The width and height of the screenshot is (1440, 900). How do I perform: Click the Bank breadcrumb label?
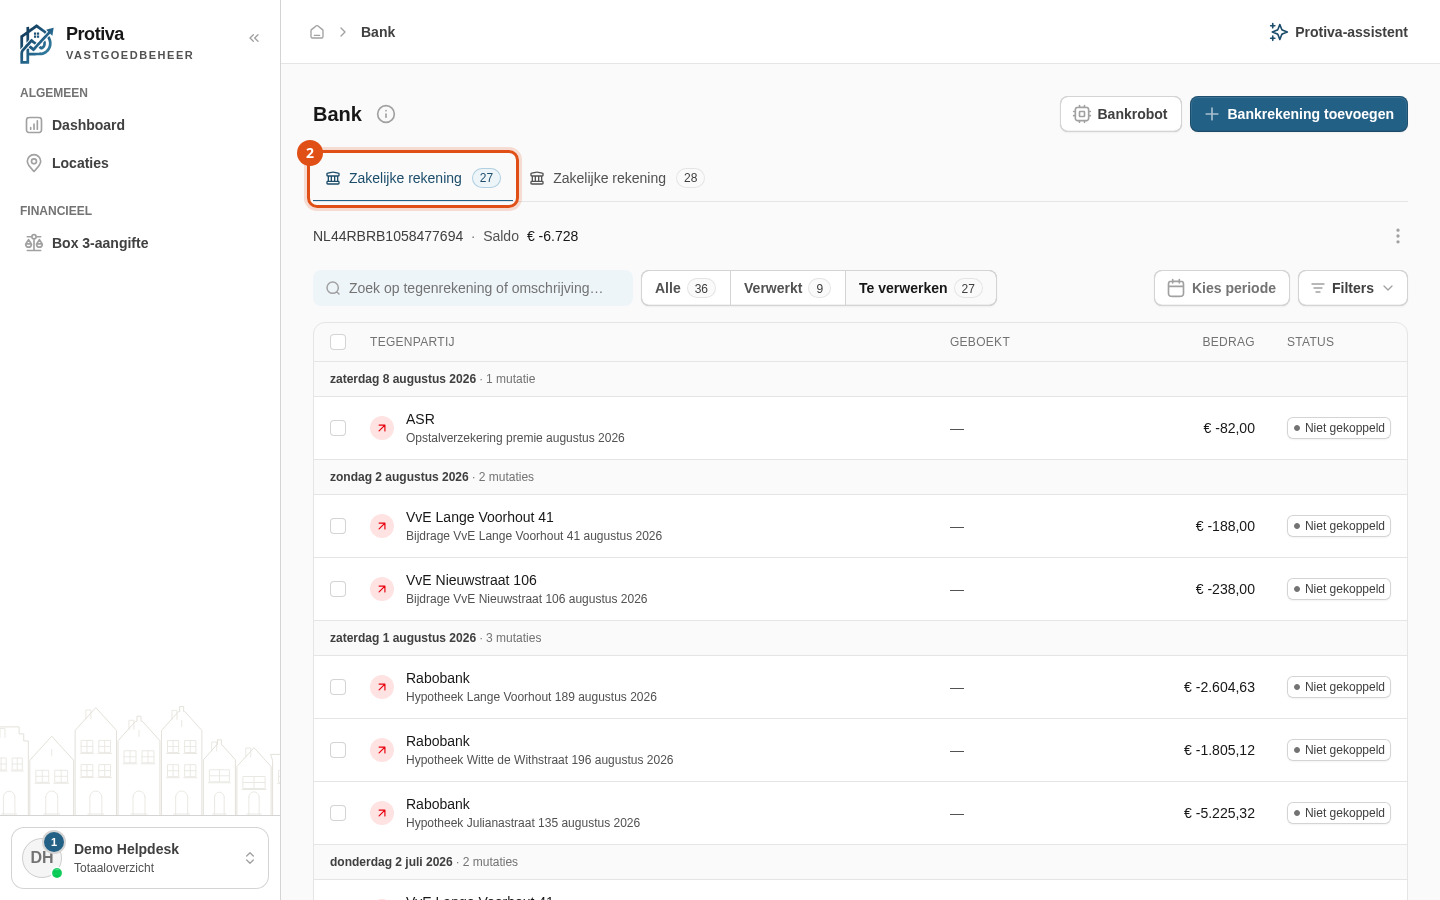point(378,32)
